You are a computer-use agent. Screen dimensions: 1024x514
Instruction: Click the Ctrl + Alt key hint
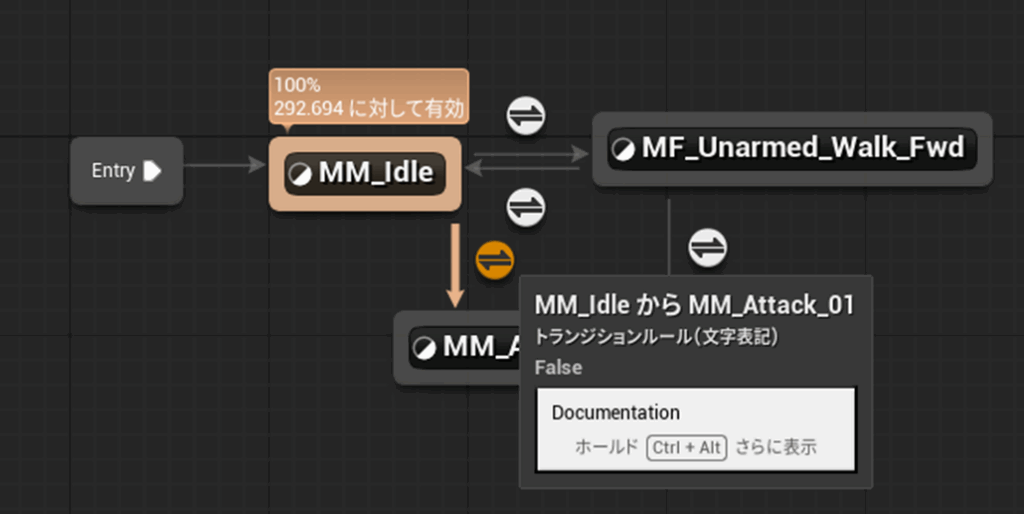686,447
